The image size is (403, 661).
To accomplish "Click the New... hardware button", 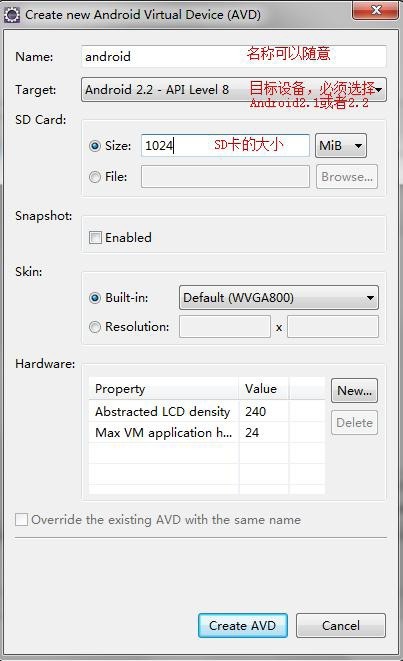I will [x=354, y=390].
